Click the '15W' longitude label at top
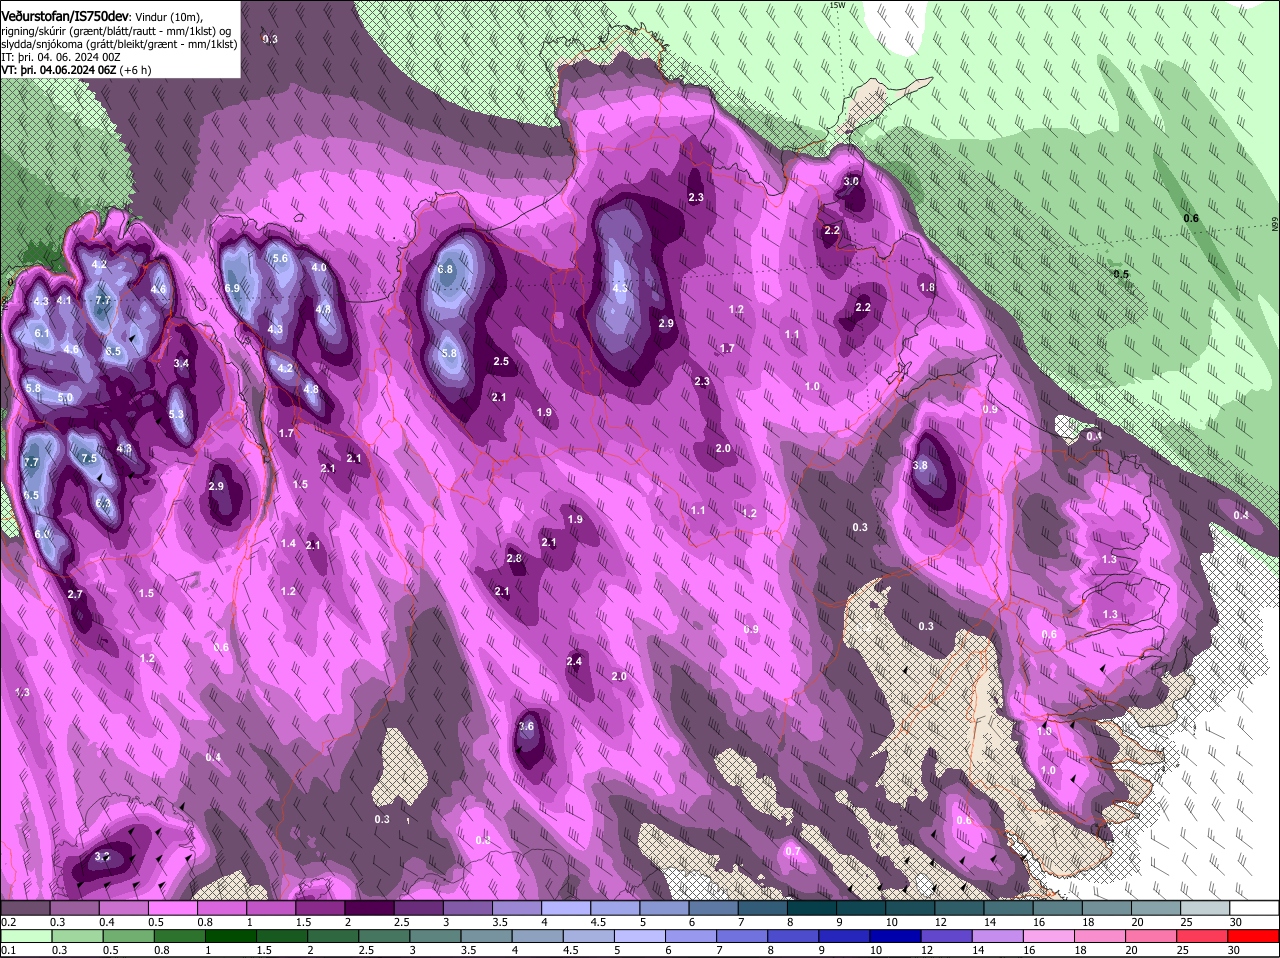The height and width of the screenshot is (958, 1280). click(x=837, y=6)
